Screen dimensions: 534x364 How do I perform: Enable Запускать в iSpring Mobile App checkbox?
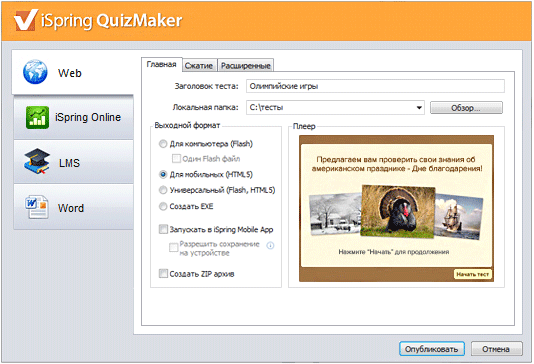point(163,229)
